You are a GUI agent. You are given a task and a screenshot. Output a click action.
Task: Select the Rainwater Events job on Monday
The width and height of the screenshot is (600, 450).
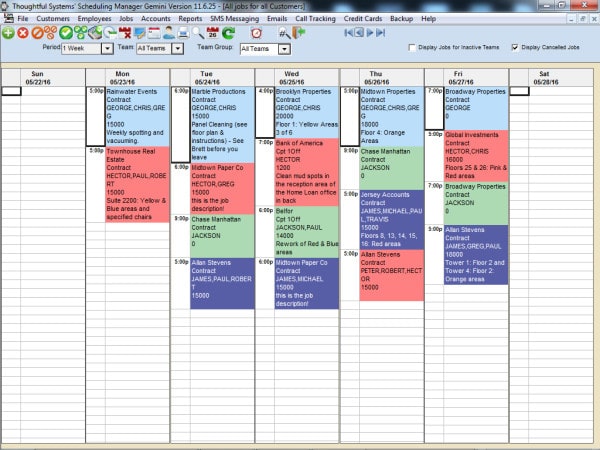137,116
